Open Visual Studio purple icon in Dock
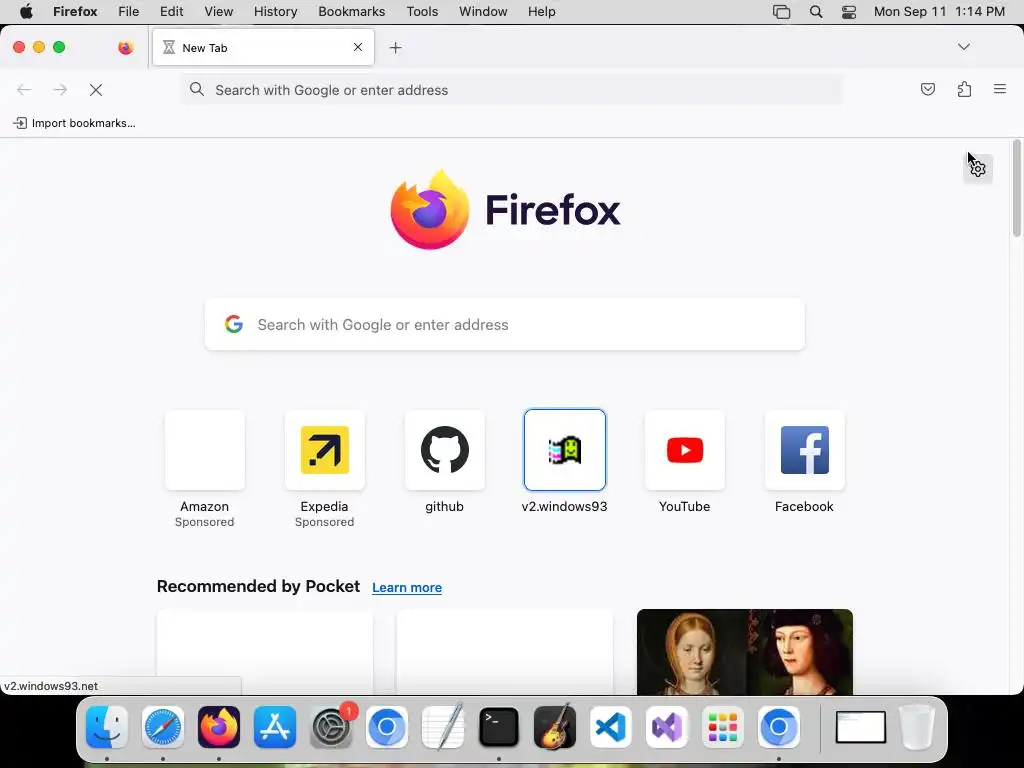Image resolution: width=1024 pixels, height=768 pixels. [667, 727]
